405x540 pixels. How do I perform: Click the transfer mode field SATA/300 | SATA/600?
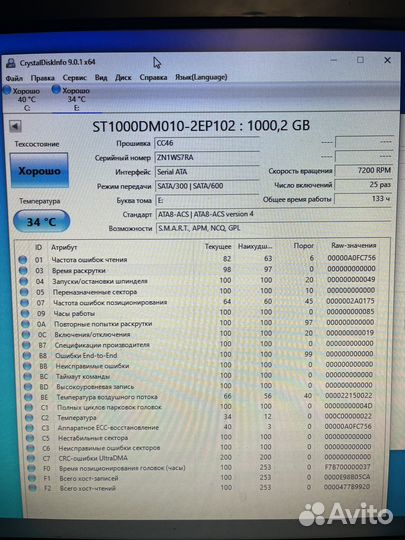(207, 186)
